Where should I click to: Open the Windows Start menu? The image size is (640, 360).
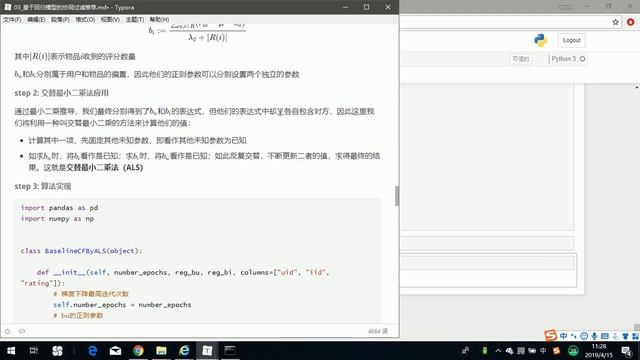[11, 351]
